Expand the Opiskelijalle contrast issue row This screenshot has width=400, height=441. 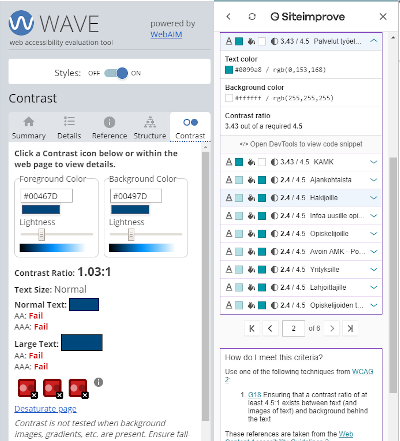point(301,234)
